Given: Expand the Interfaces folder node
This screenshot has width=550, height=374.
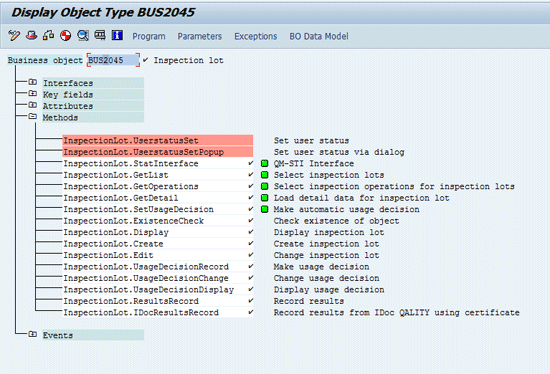Looking at the screenshot, I should pyautogui.click(x=33, y=82).
